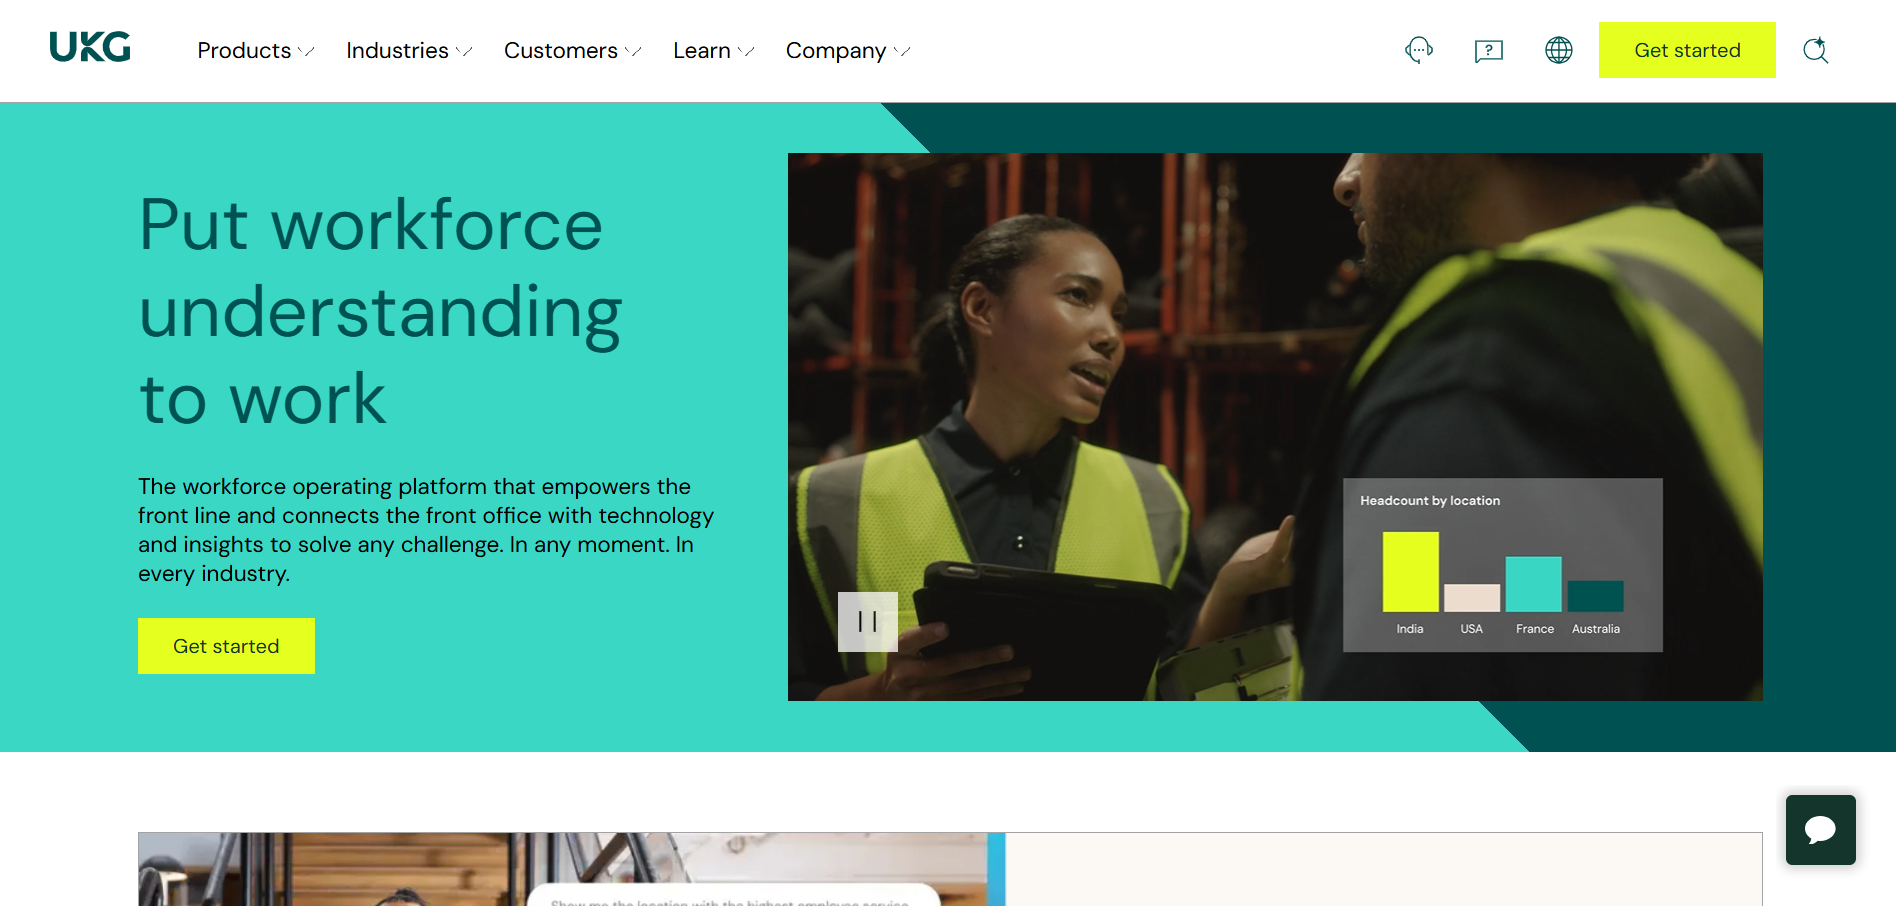Click Get started under the hero text
The height and width of the screenshot is (906, 1896).
click(226, 646)
